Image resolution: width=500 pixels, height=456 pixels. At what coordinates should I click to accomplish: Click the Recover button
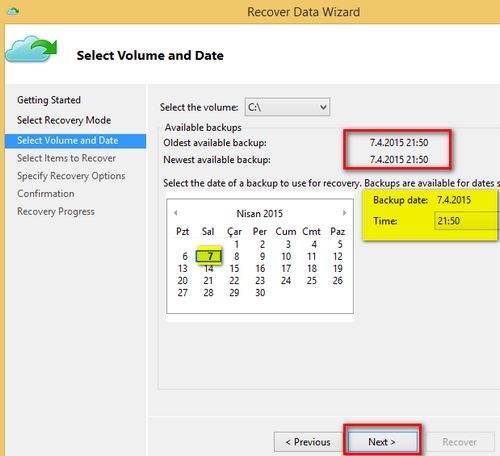coord(459,442)
